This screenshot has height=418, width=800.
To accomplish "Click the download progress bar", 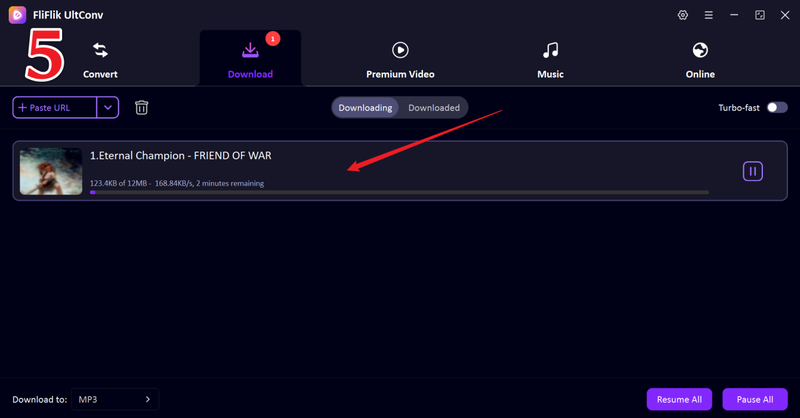I will point(399,192).
